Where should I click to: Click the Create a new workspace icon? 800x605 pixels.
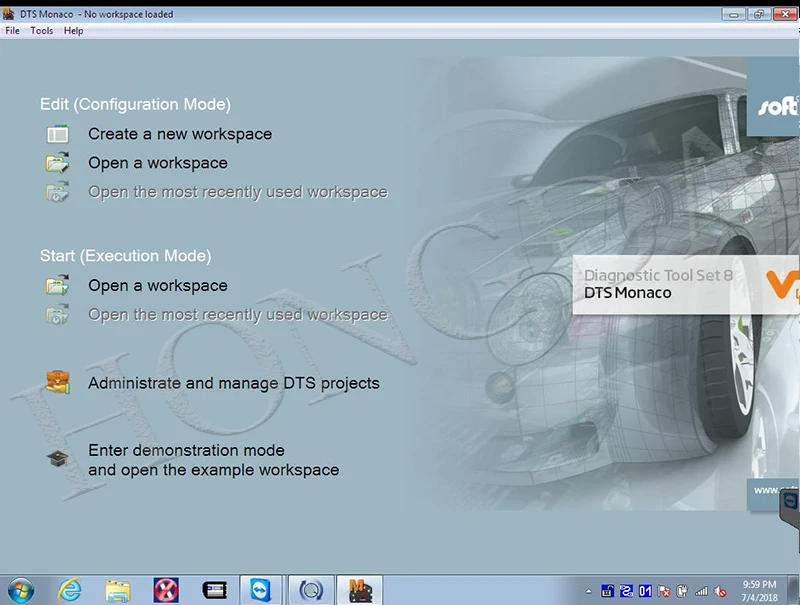[58, 134]
